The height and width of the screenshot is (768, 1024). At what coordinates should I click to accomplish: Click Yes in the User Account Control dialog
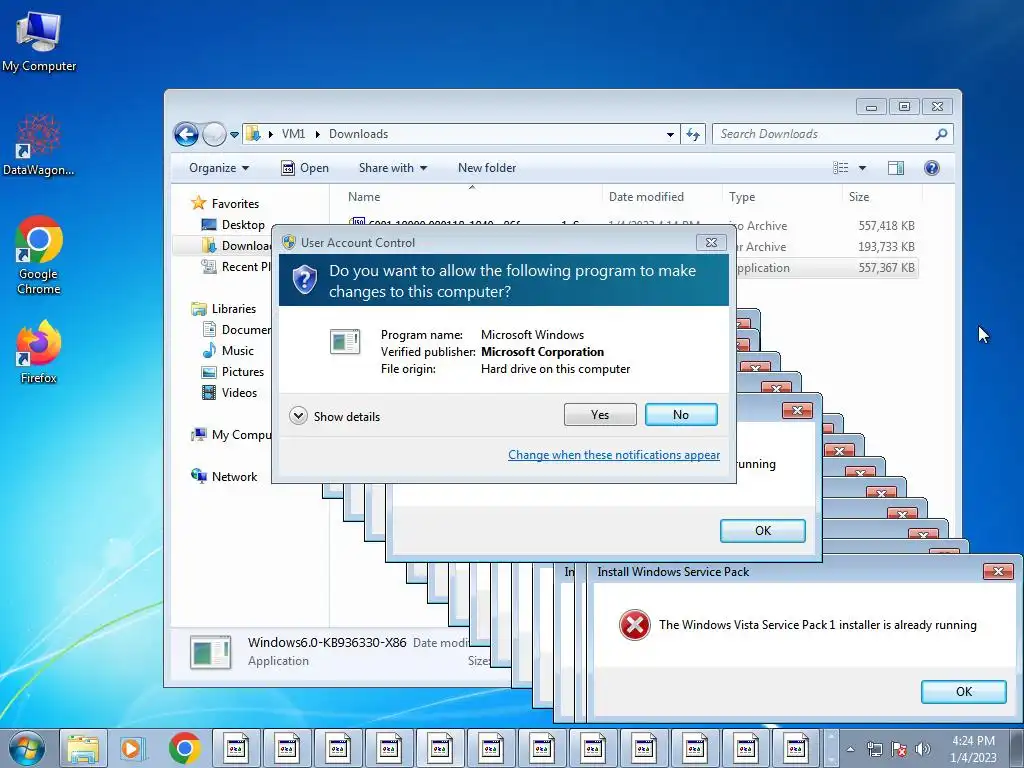click(x=600, y=415)
